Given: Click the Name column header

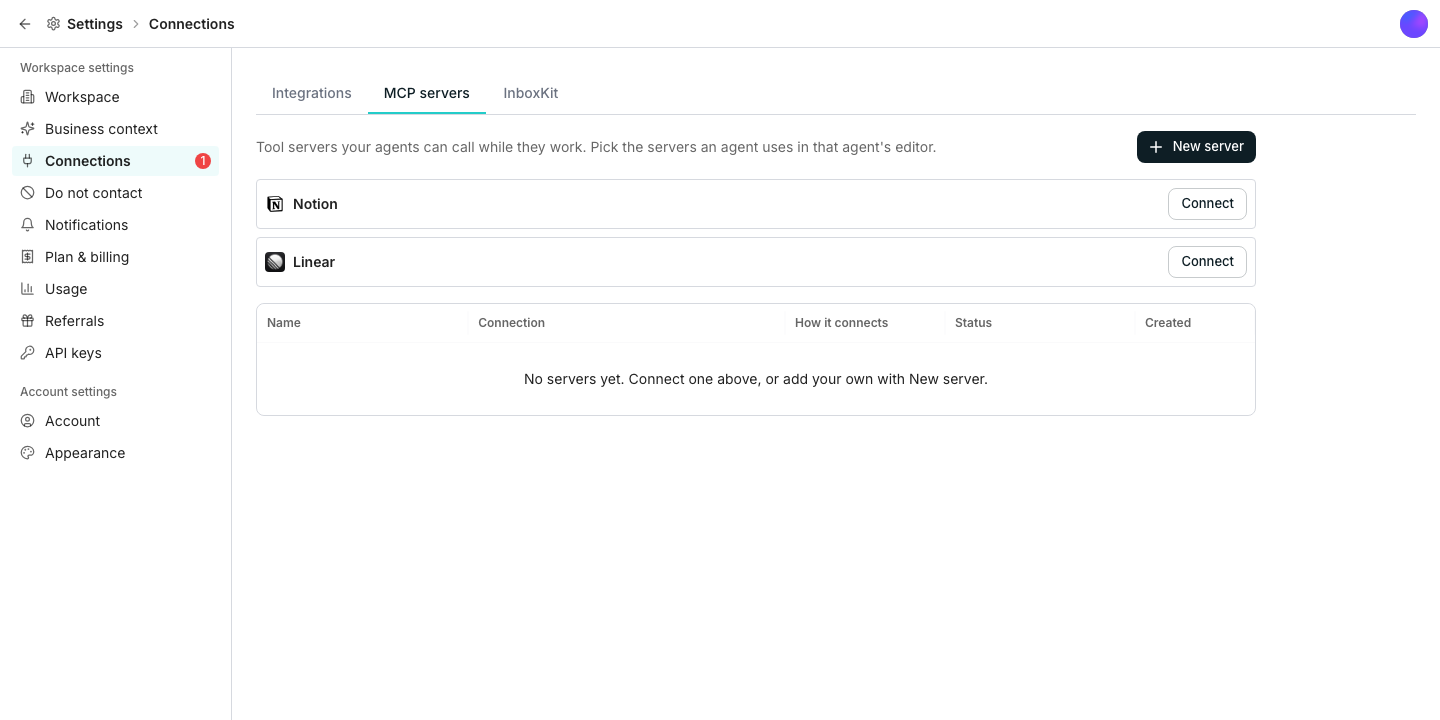Looking at the screenshot, I should [x=284, y=323].
